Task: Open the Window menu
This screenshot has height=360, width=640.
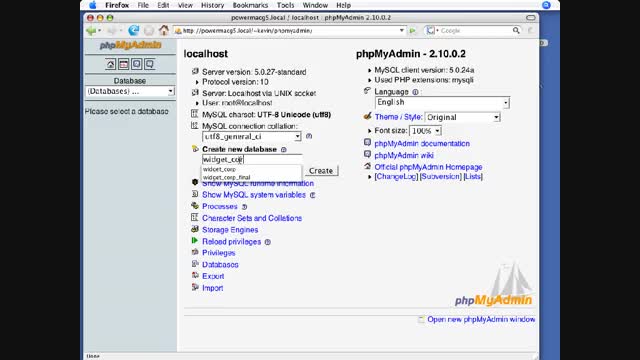Action: 315,5
